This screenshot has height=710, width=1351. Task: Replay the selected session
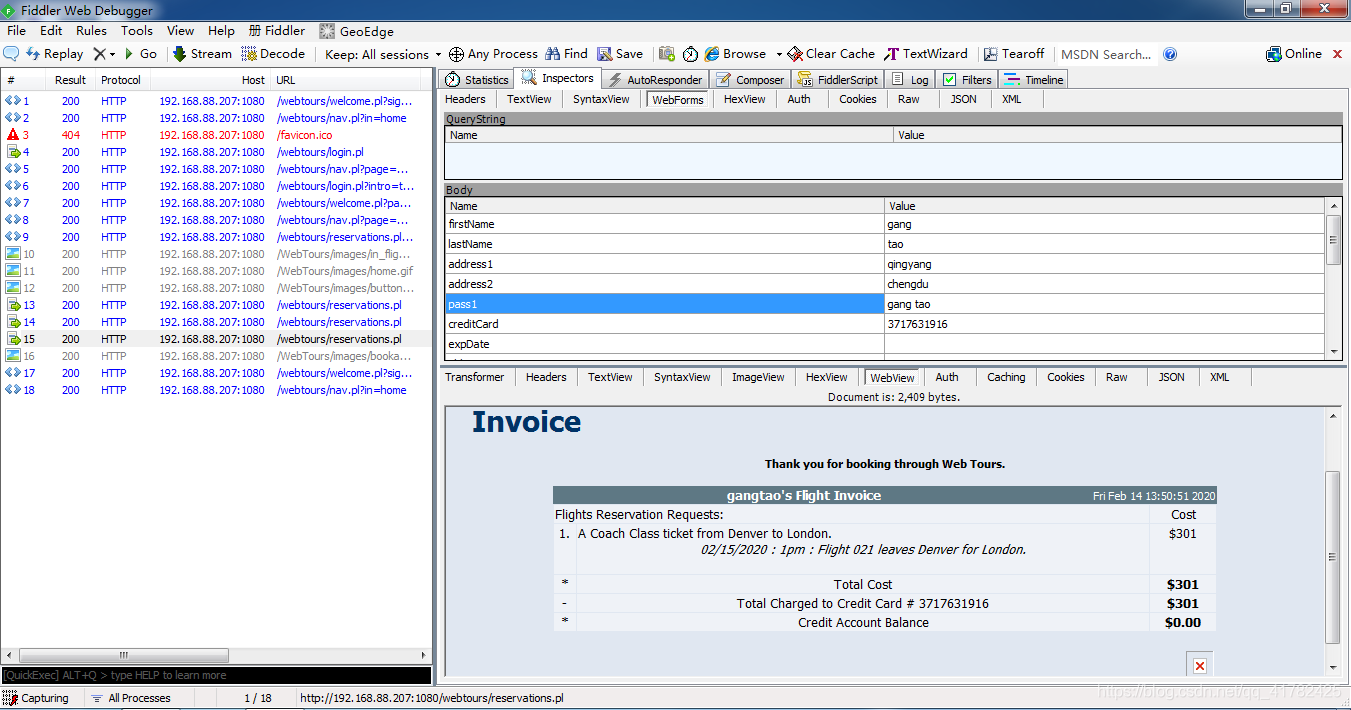(54, 54)
